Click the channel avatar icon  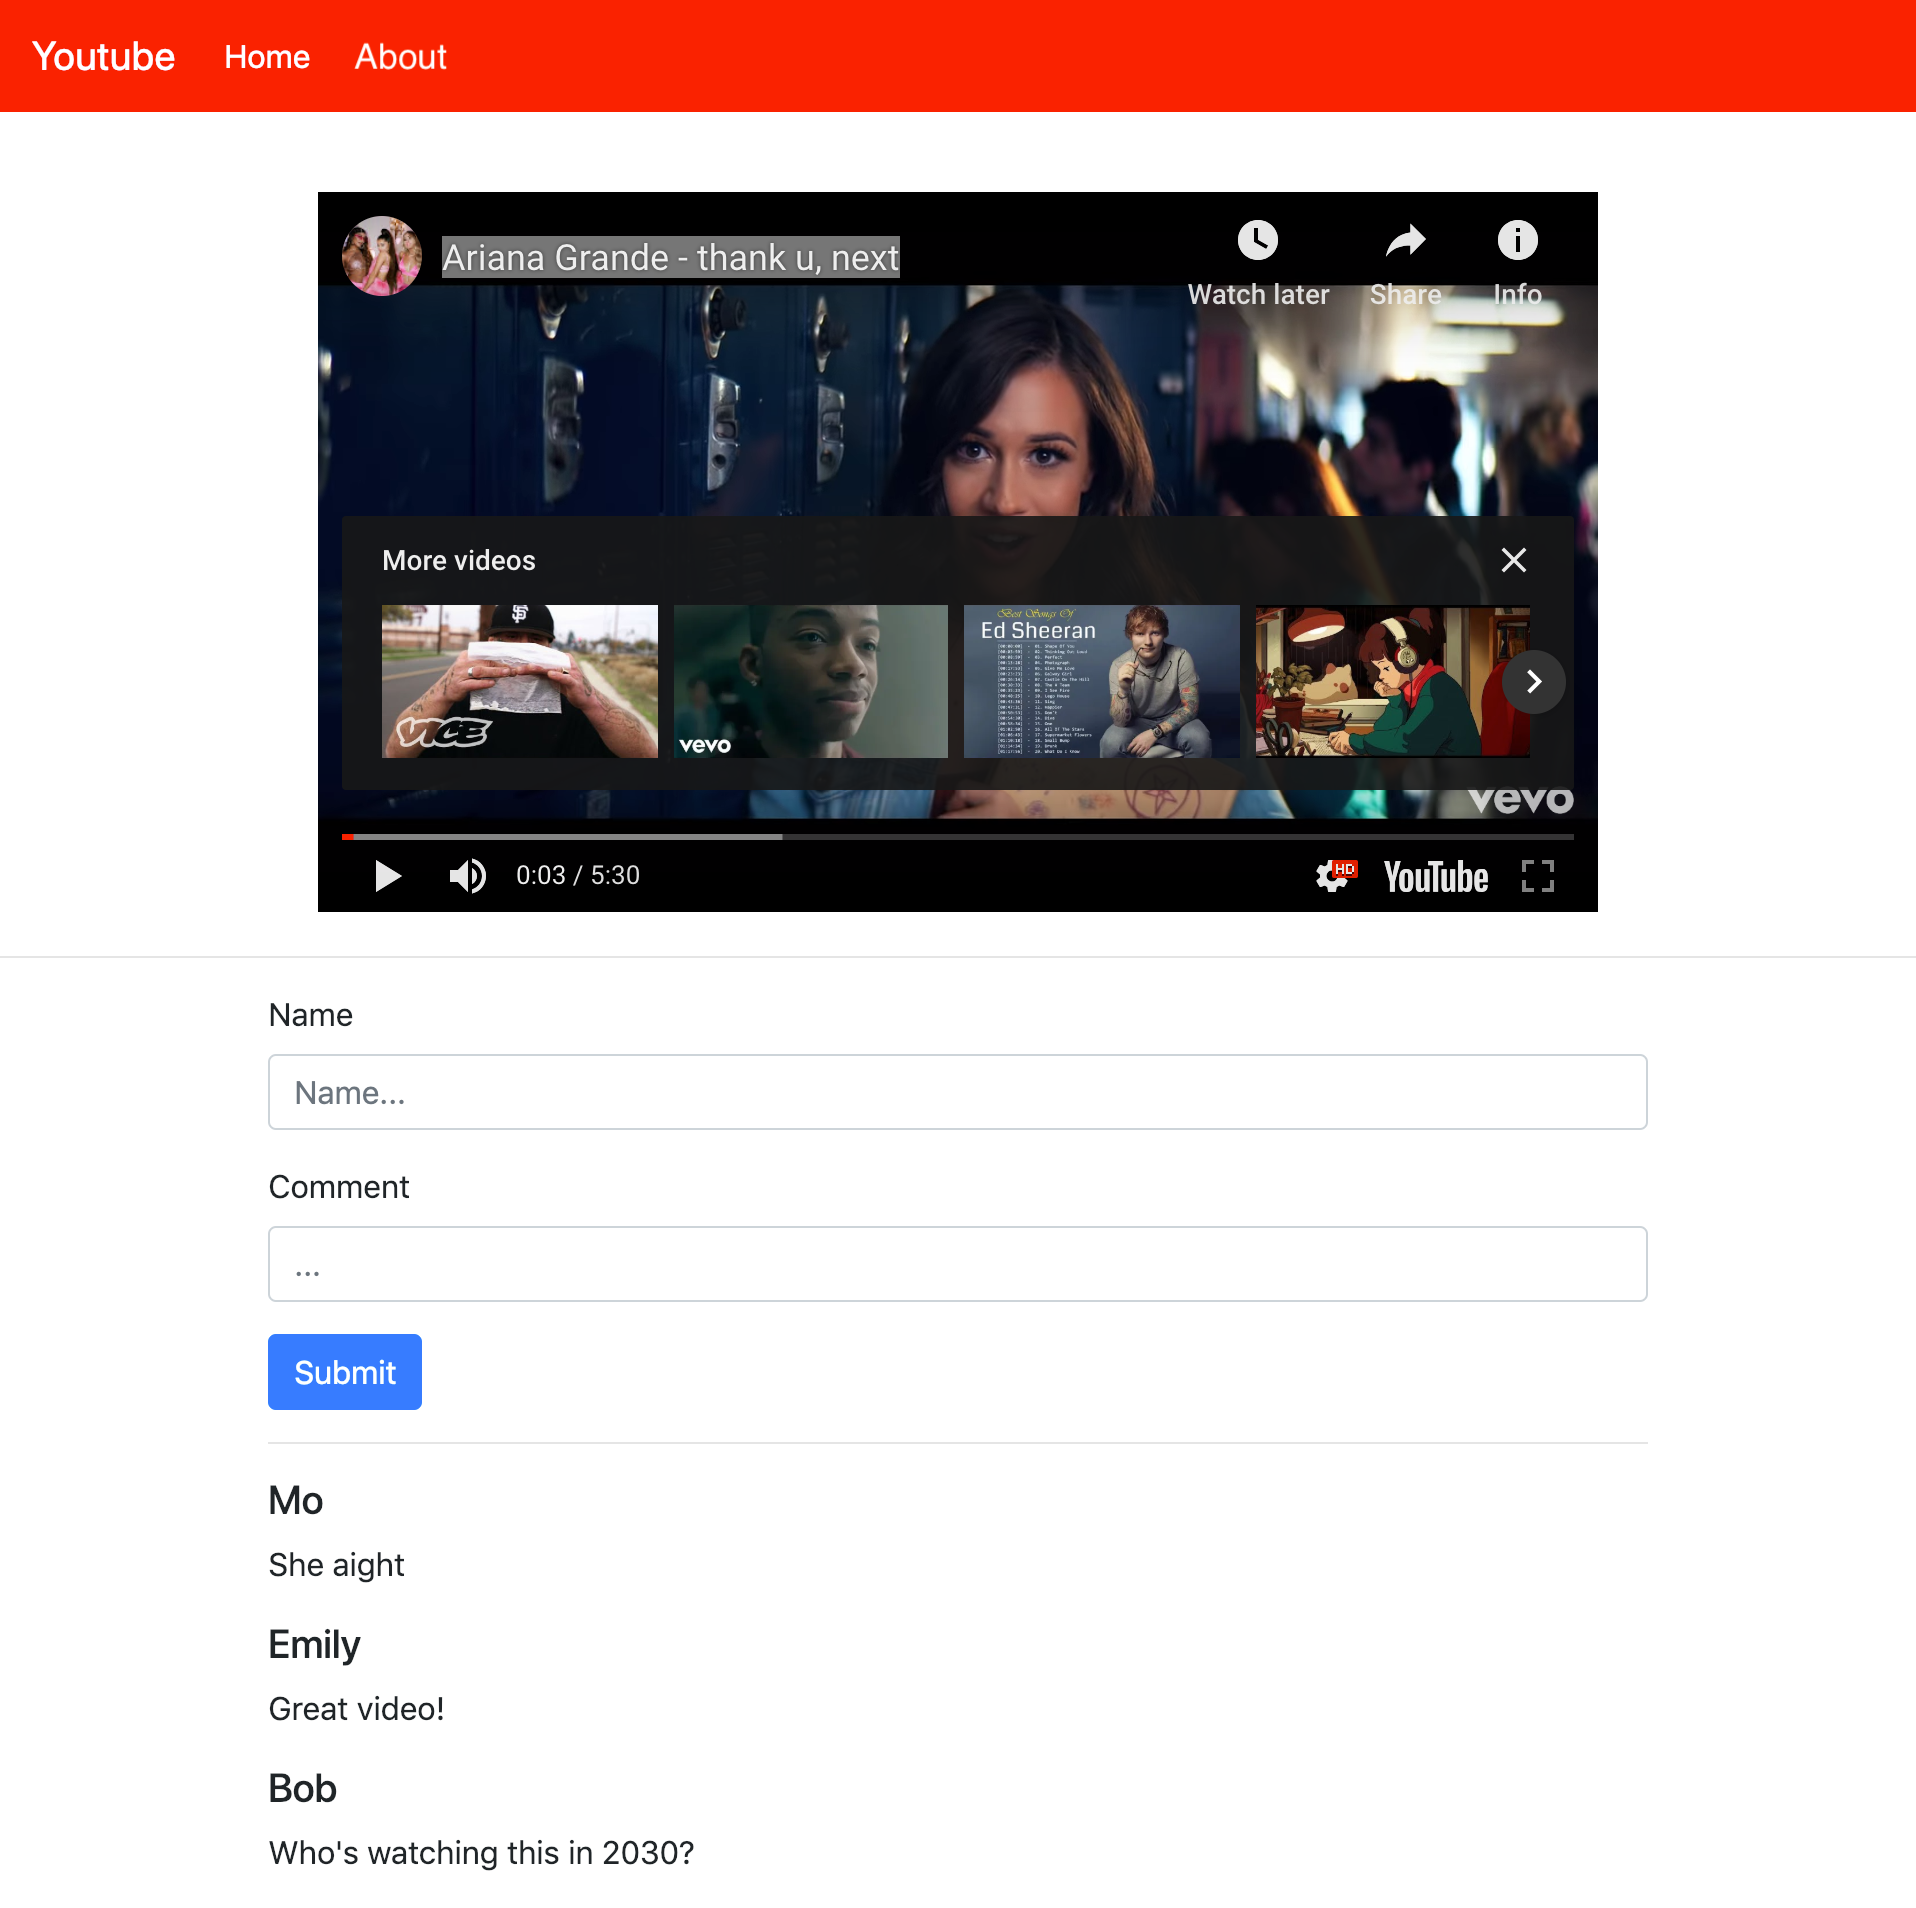(x=381, y=256)
